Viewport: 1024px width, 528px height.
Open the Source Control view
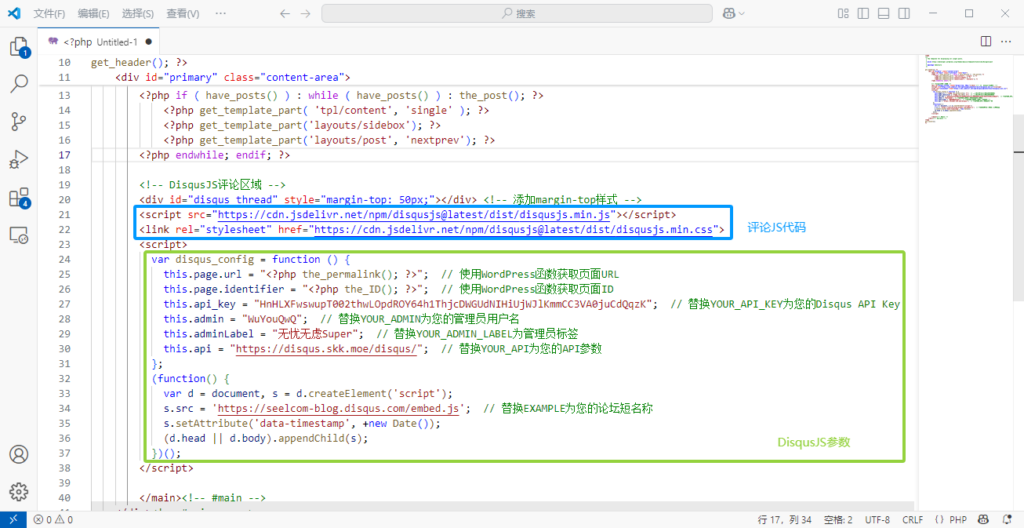18,122
